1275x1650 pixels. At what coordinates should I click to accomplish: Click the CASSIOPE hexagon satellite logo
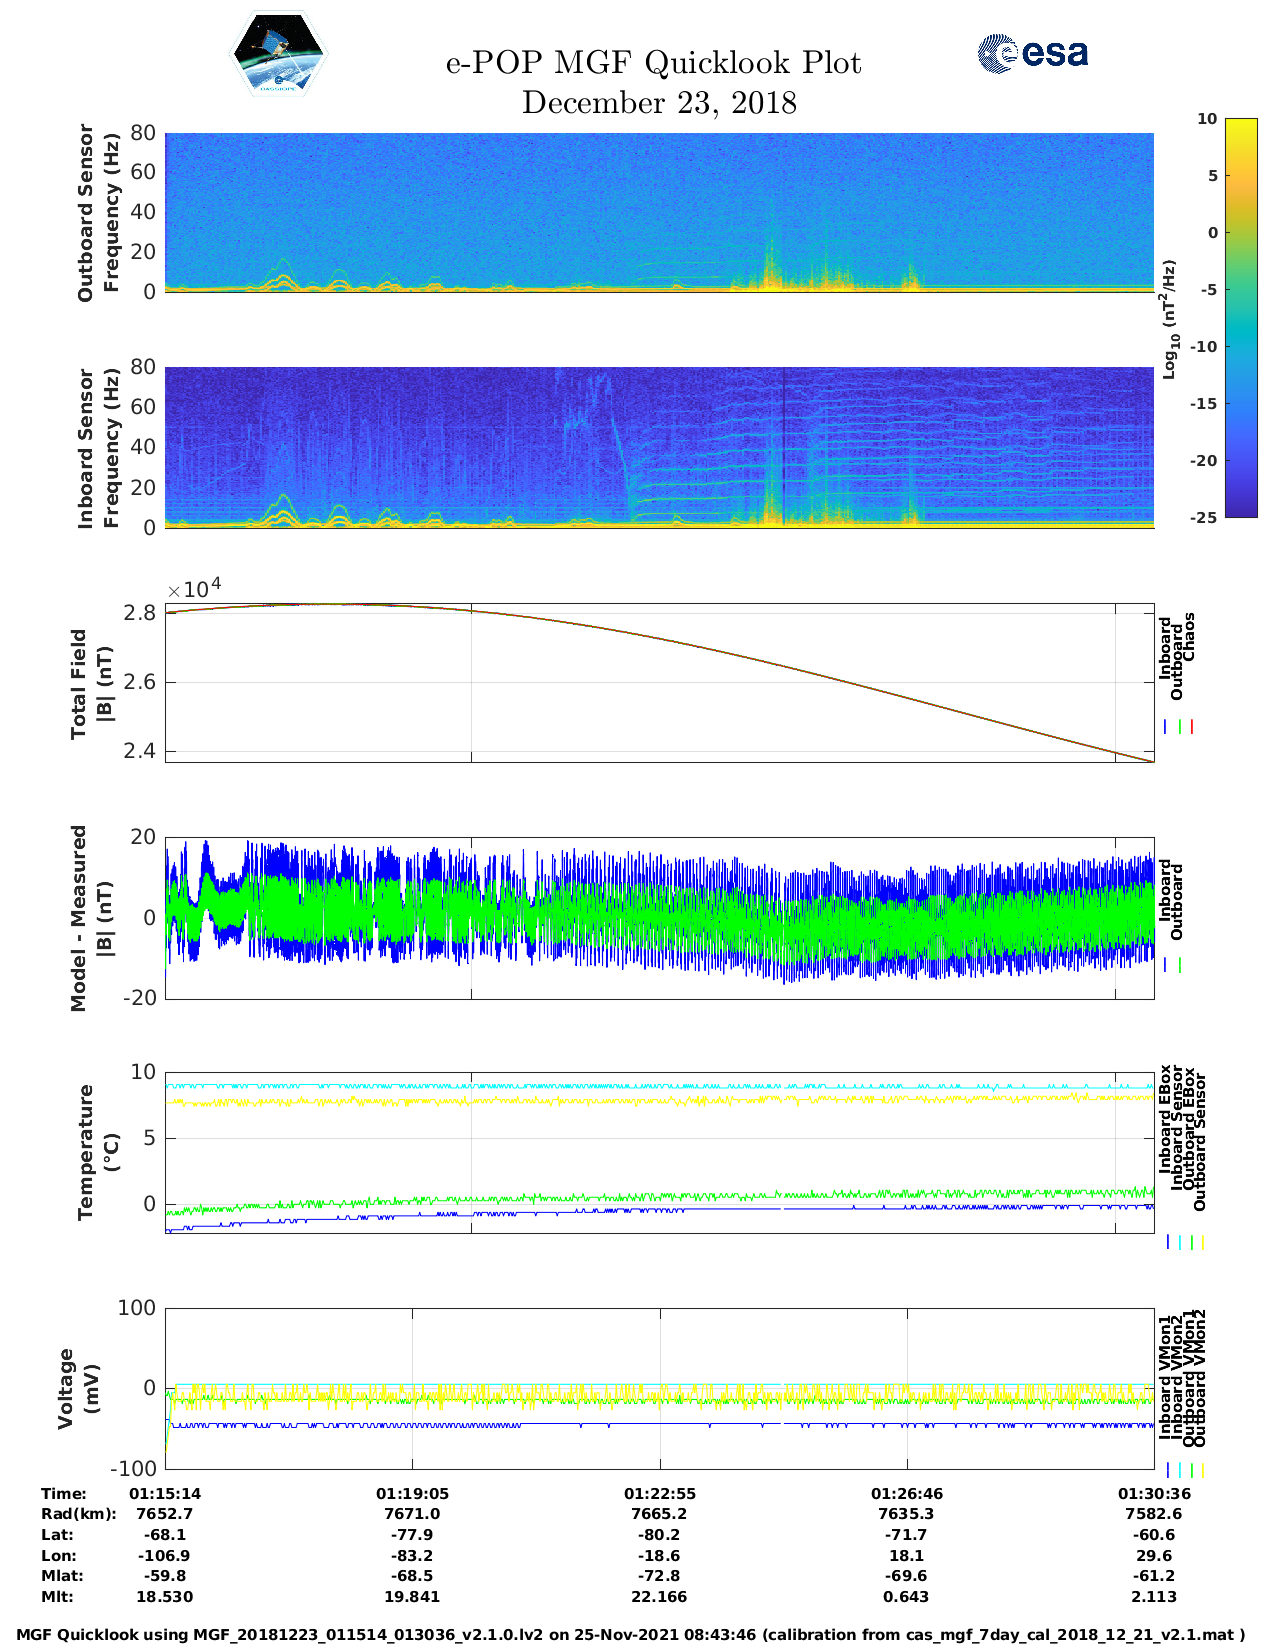(278, 54)
